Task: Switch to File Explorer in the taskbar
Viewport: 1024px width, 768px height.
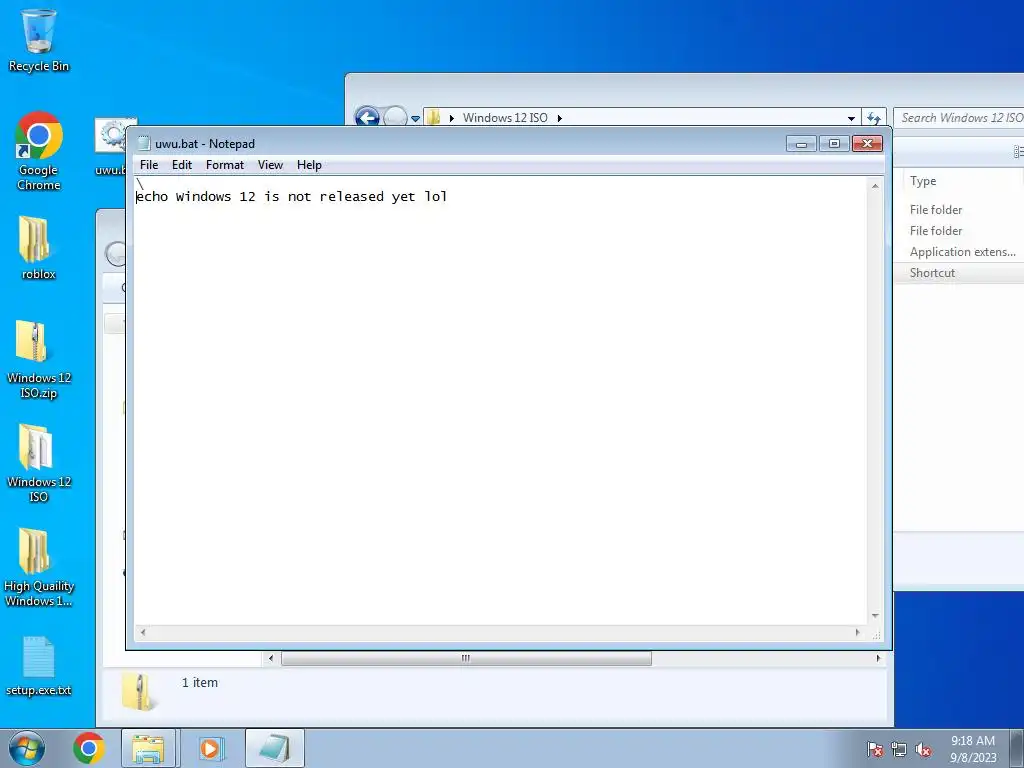Action: point(148,748)
